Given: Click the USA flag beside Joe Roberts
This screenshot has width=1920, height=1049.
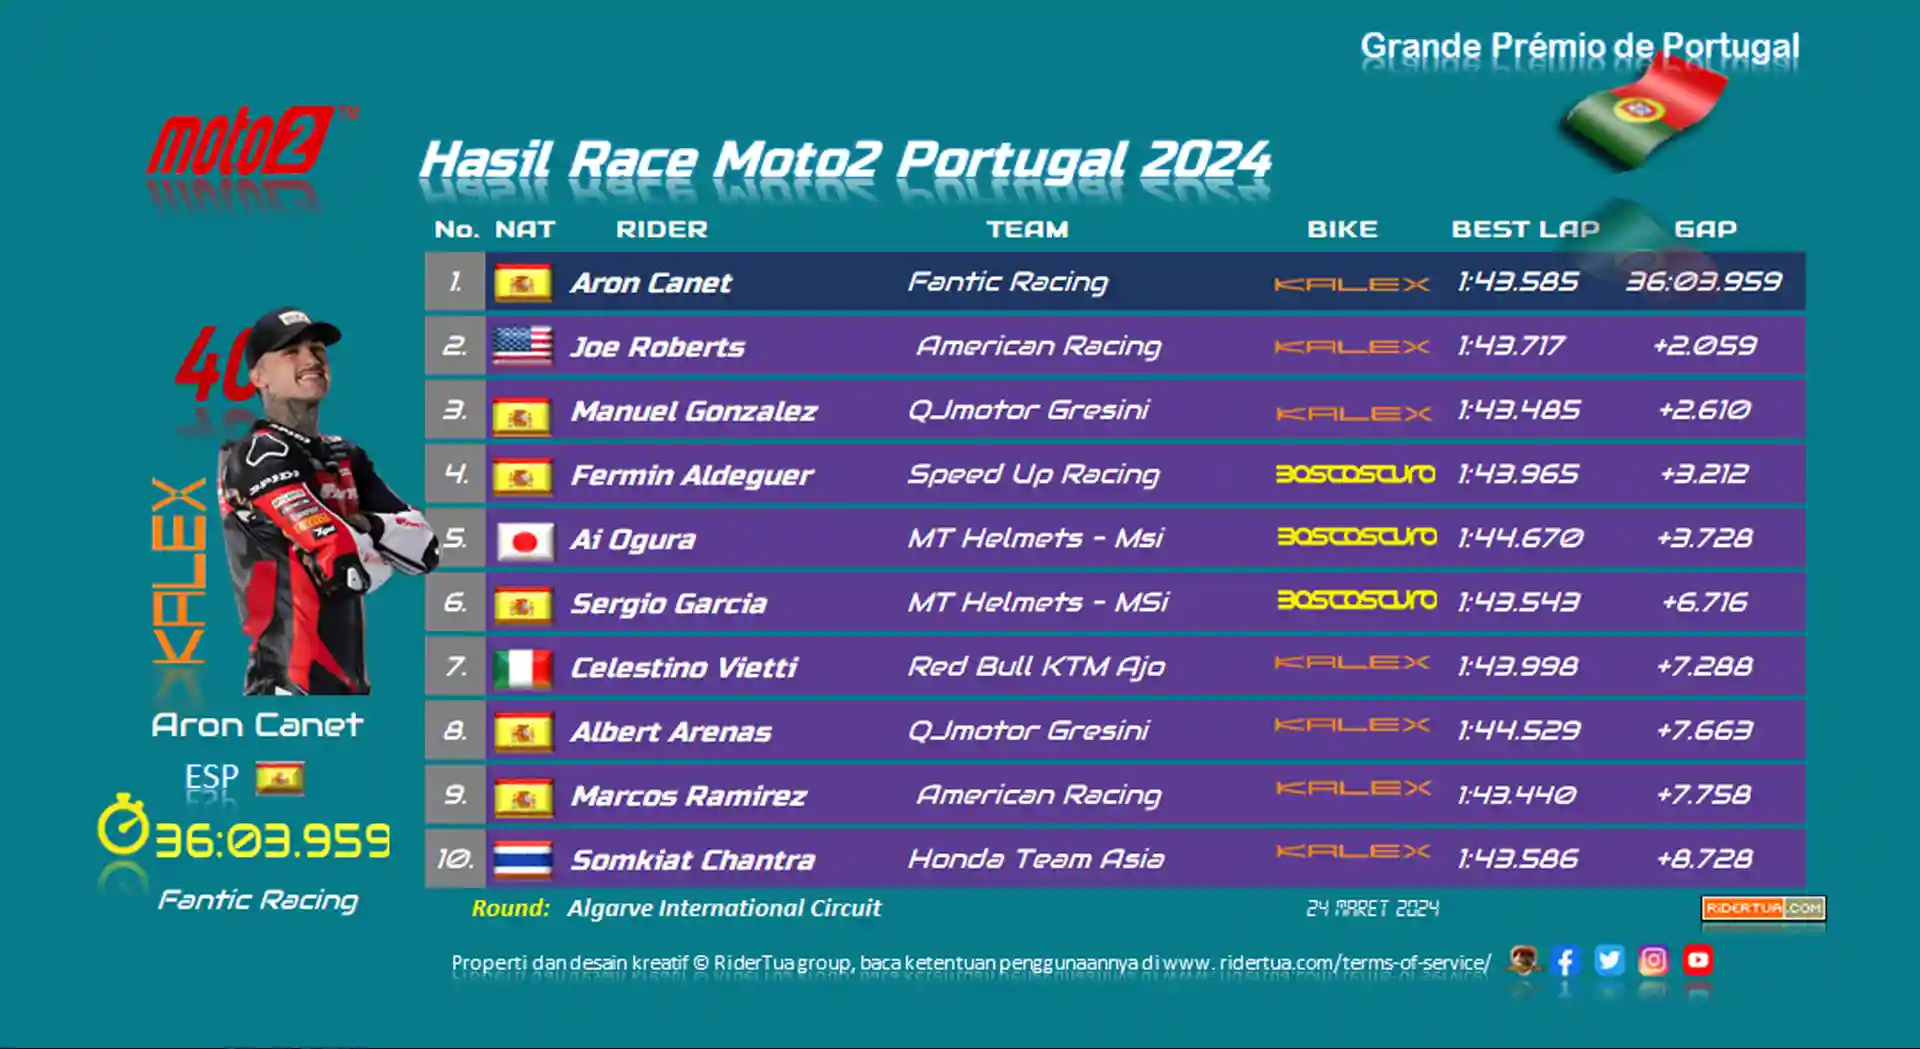Looking at the screenshot, I should (522, 346).
